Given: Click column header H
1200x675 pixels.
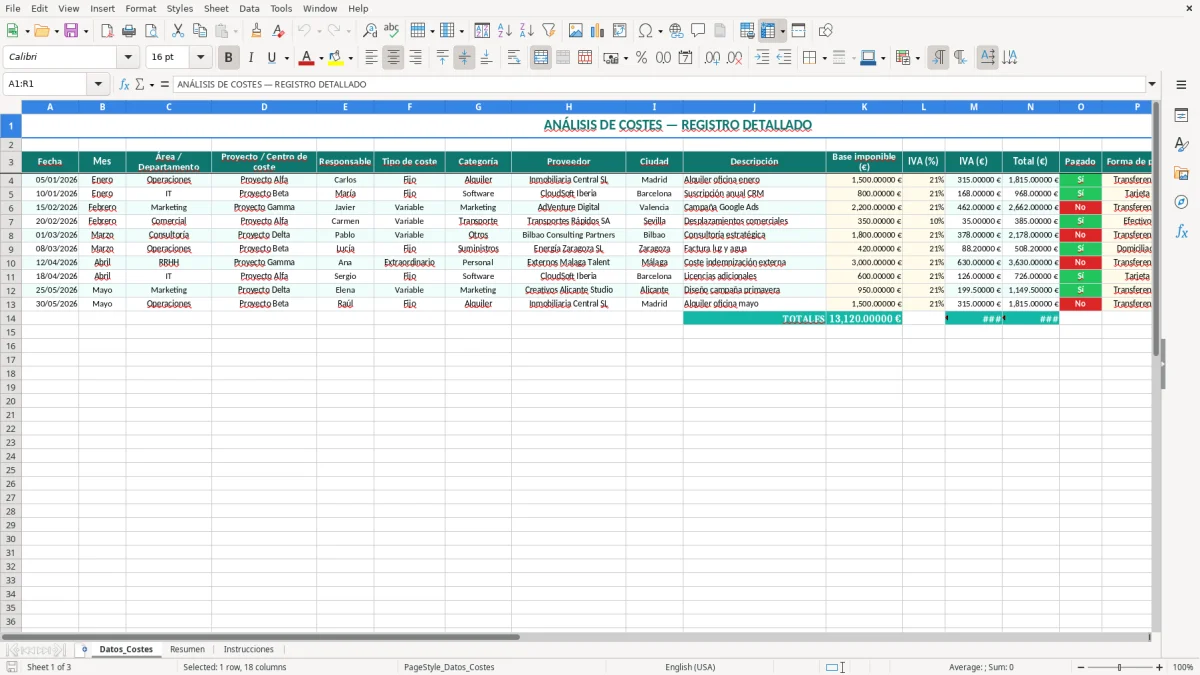Looking at the screenshot, I should pos(568,106).
